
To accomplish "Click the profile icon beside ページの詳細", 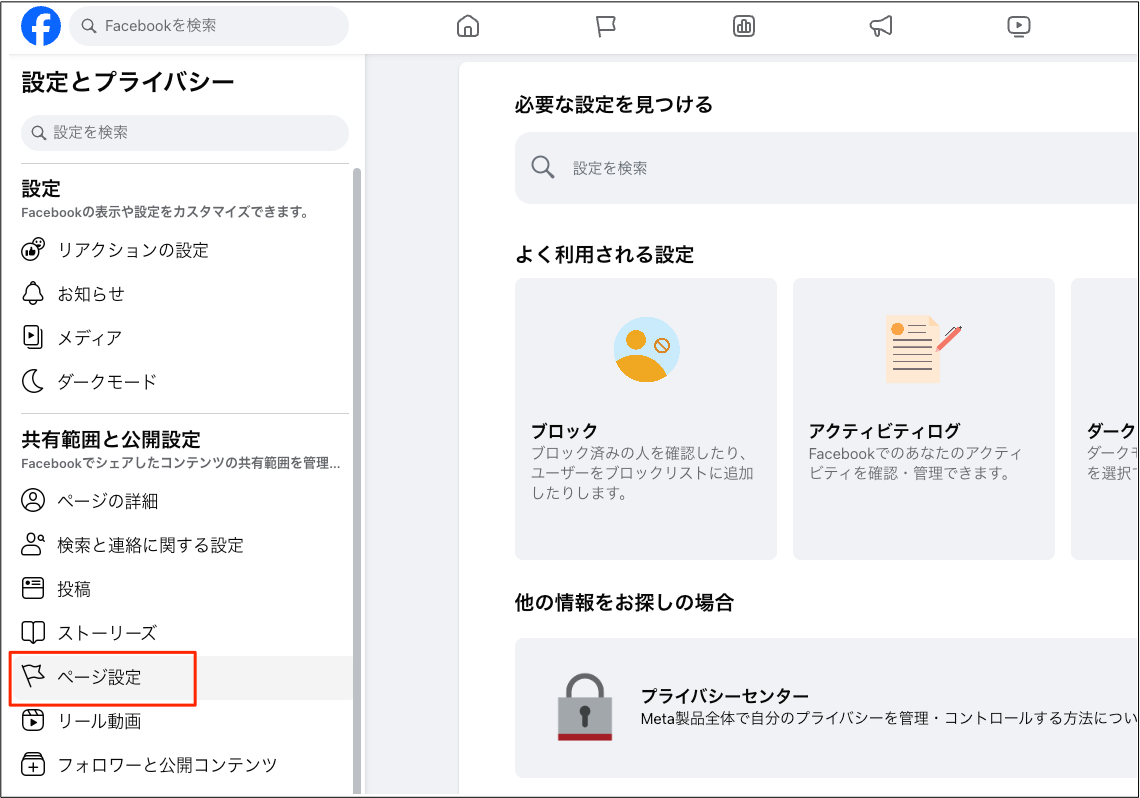I will coord(33,501).
